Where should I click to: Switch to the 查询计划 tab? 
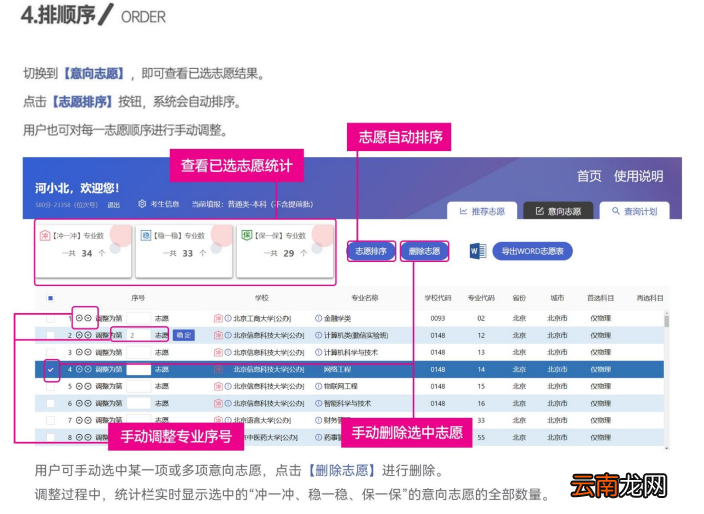pyautogui.click(x=634, y=211)
